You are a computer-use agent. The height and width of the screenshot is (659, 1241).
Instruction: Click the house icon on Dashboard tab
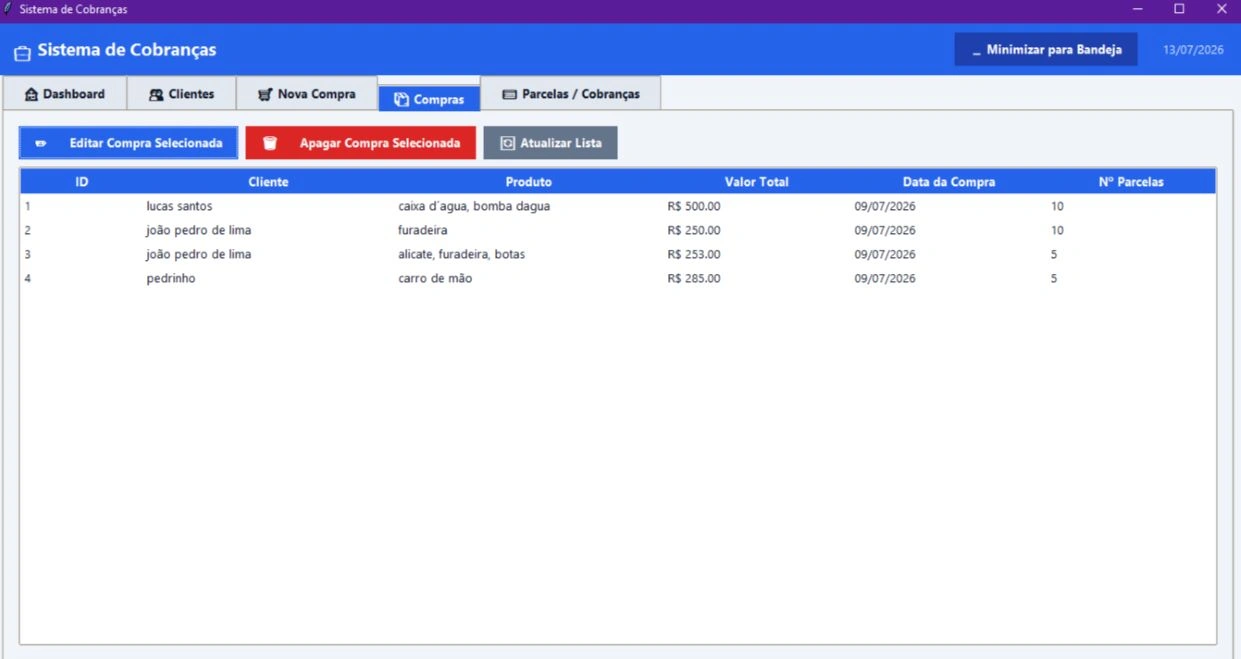coord(31,94)
